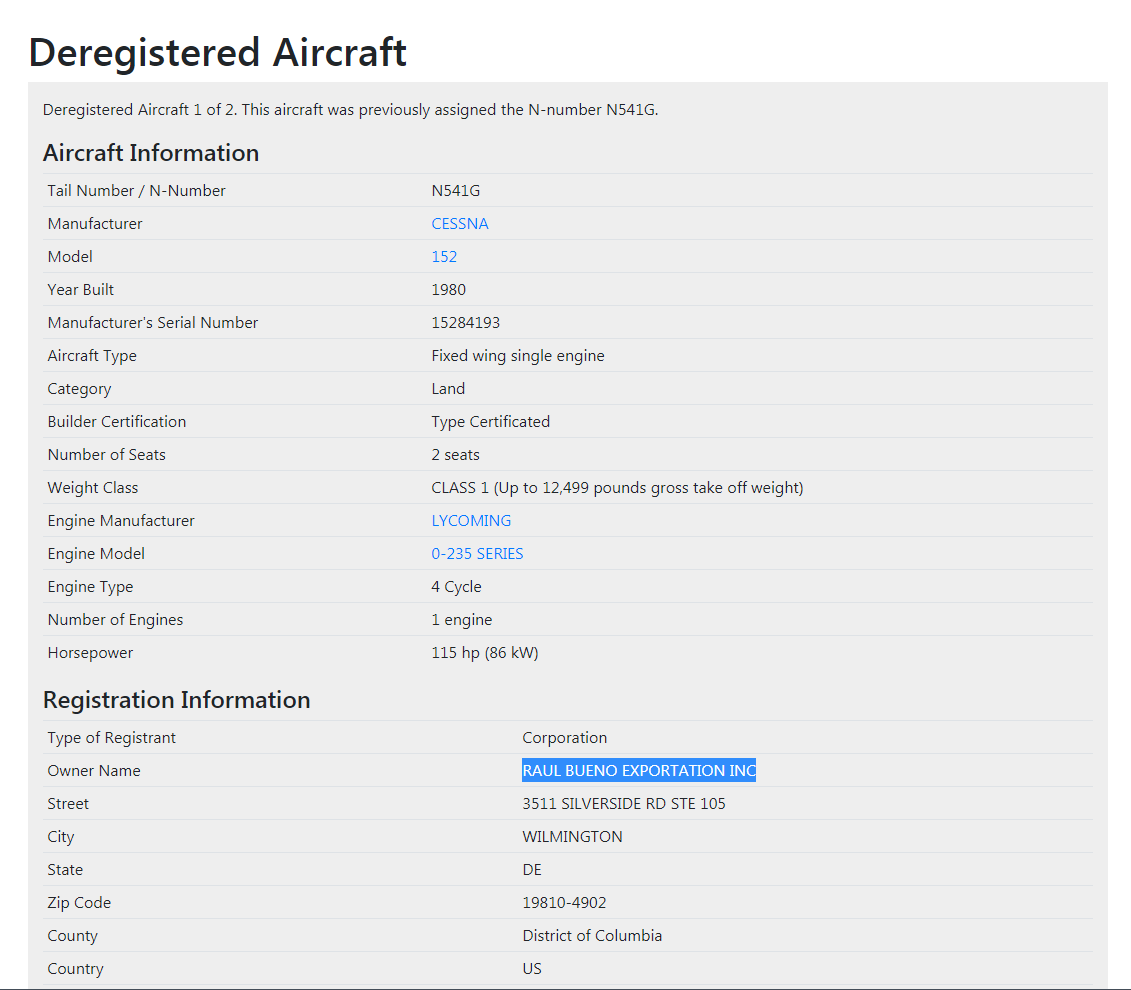Click 'Fixed wing single engine' value
Screen dimensions: 1131x990
click(518, 356)
